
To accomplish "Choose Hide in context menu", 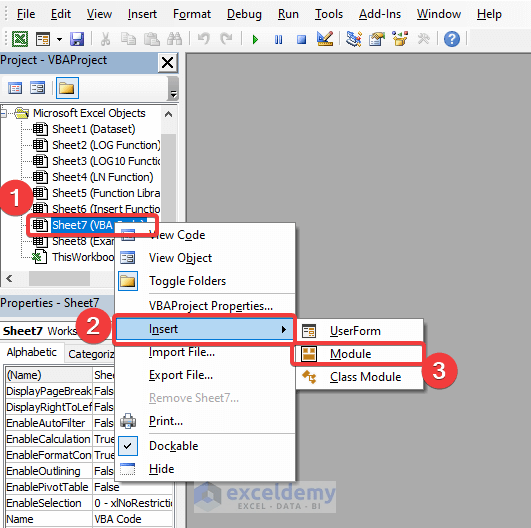I will [205, 469].
